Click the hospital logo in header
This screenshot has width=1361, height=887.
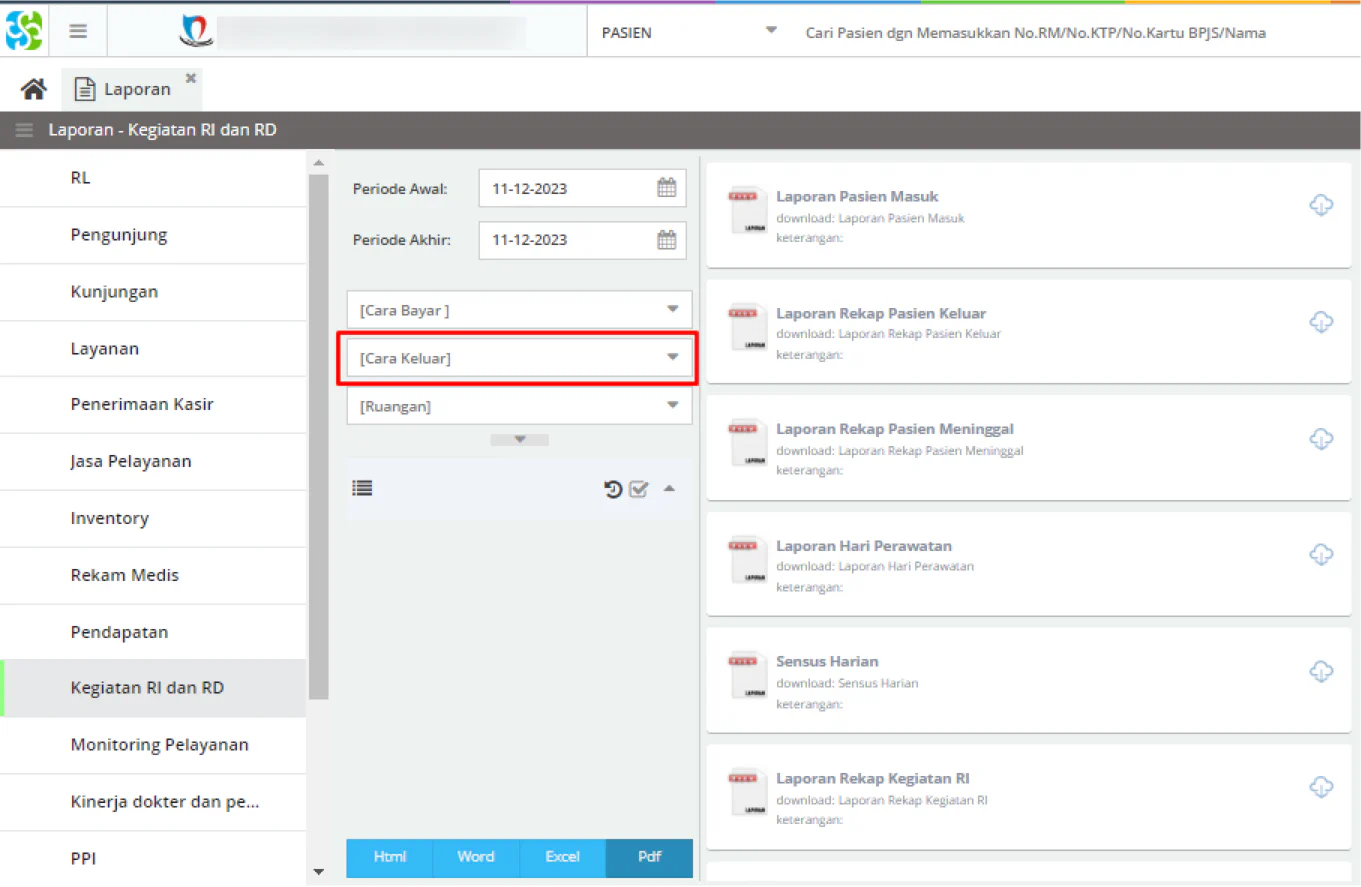point(196,31)
